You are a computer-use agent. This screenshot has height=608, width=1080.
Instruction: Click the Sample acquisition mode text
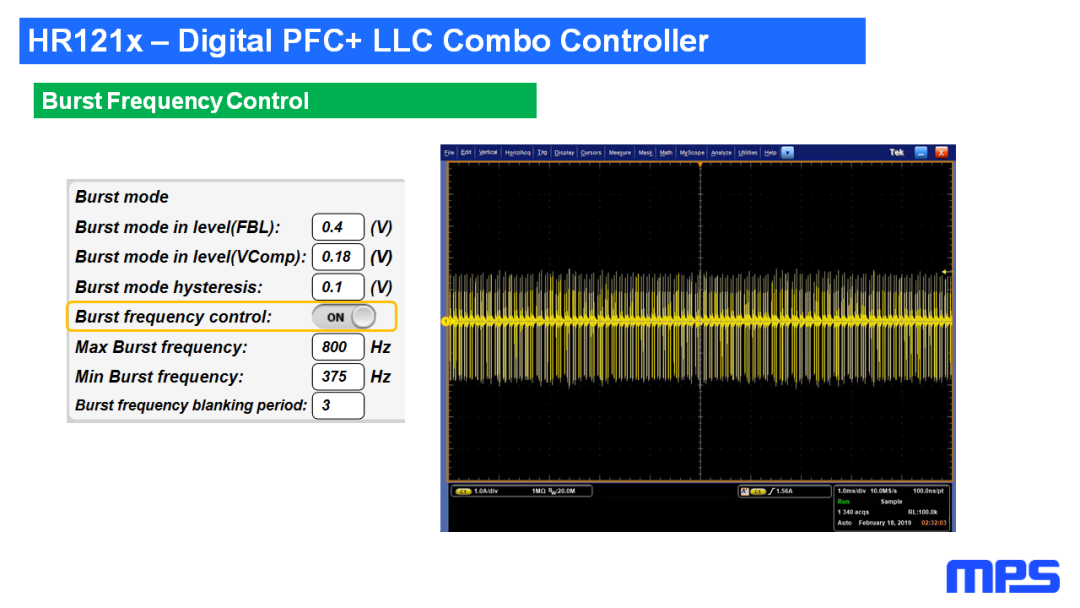point(891,502)
